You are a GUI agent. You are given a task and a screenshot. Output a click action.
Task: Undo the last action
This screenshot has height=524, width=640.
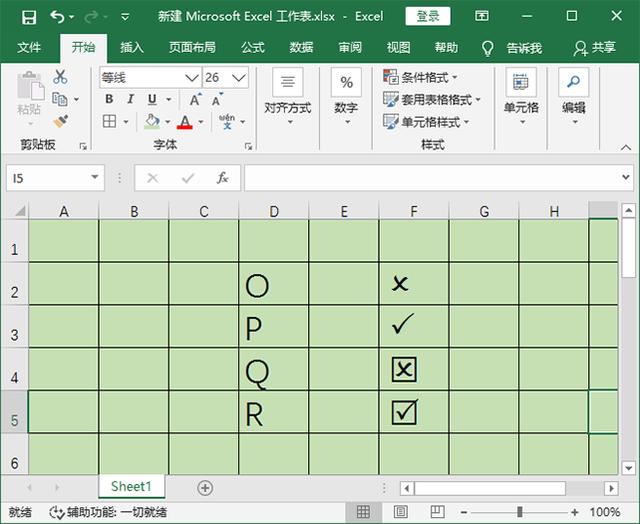coord(57,17)
